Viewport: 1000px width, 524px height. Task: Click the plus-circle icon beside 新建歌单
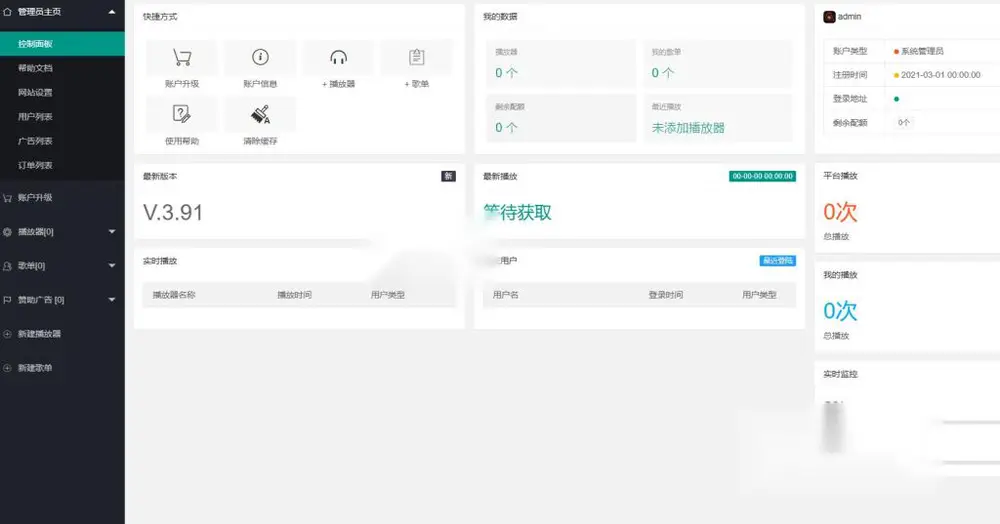pyautogui.click(x=7, y=368)
